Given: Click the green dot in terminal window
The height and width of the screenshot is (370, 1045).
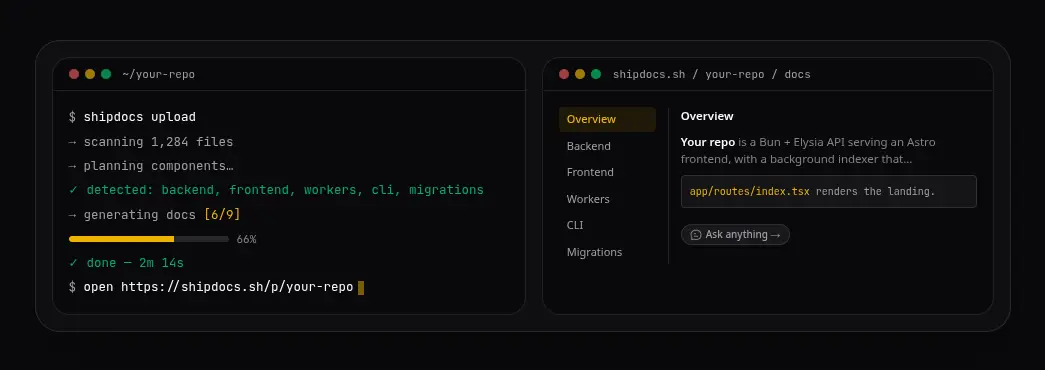Looking at the screenshot, I should pos(106,74).
